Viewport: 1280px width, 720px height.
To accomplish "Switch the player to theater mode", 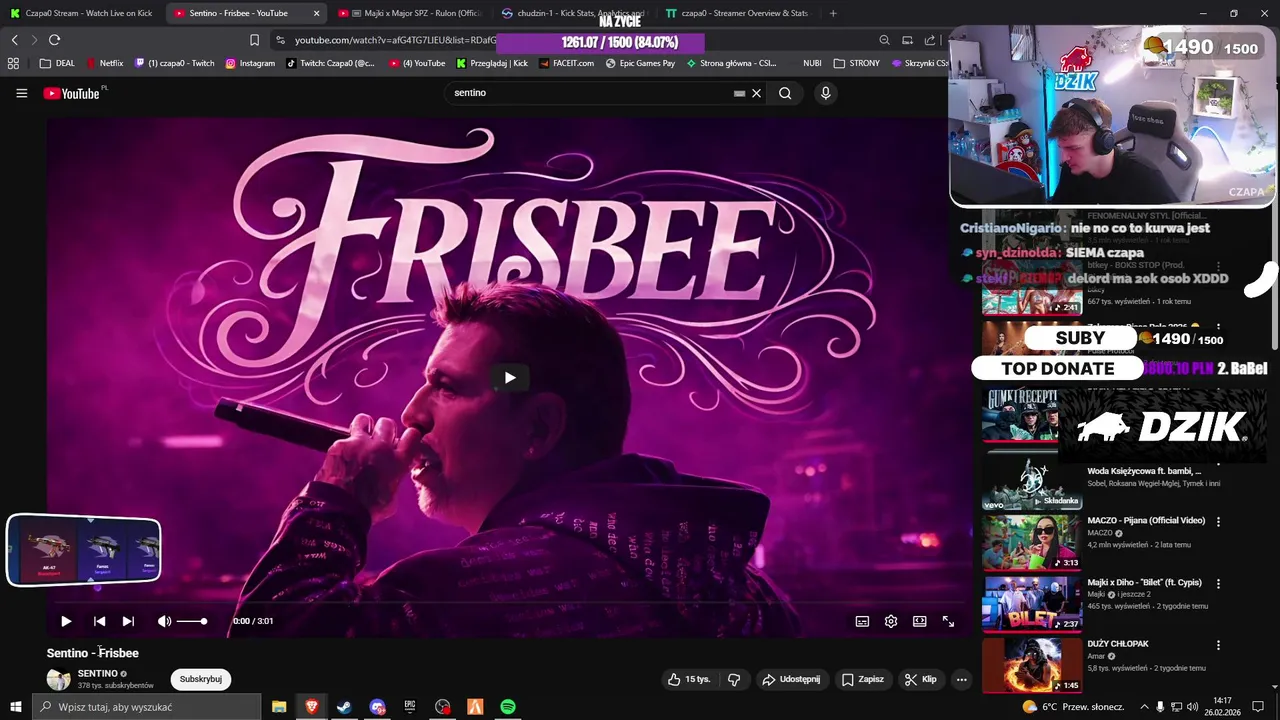I will click(919, 621).
